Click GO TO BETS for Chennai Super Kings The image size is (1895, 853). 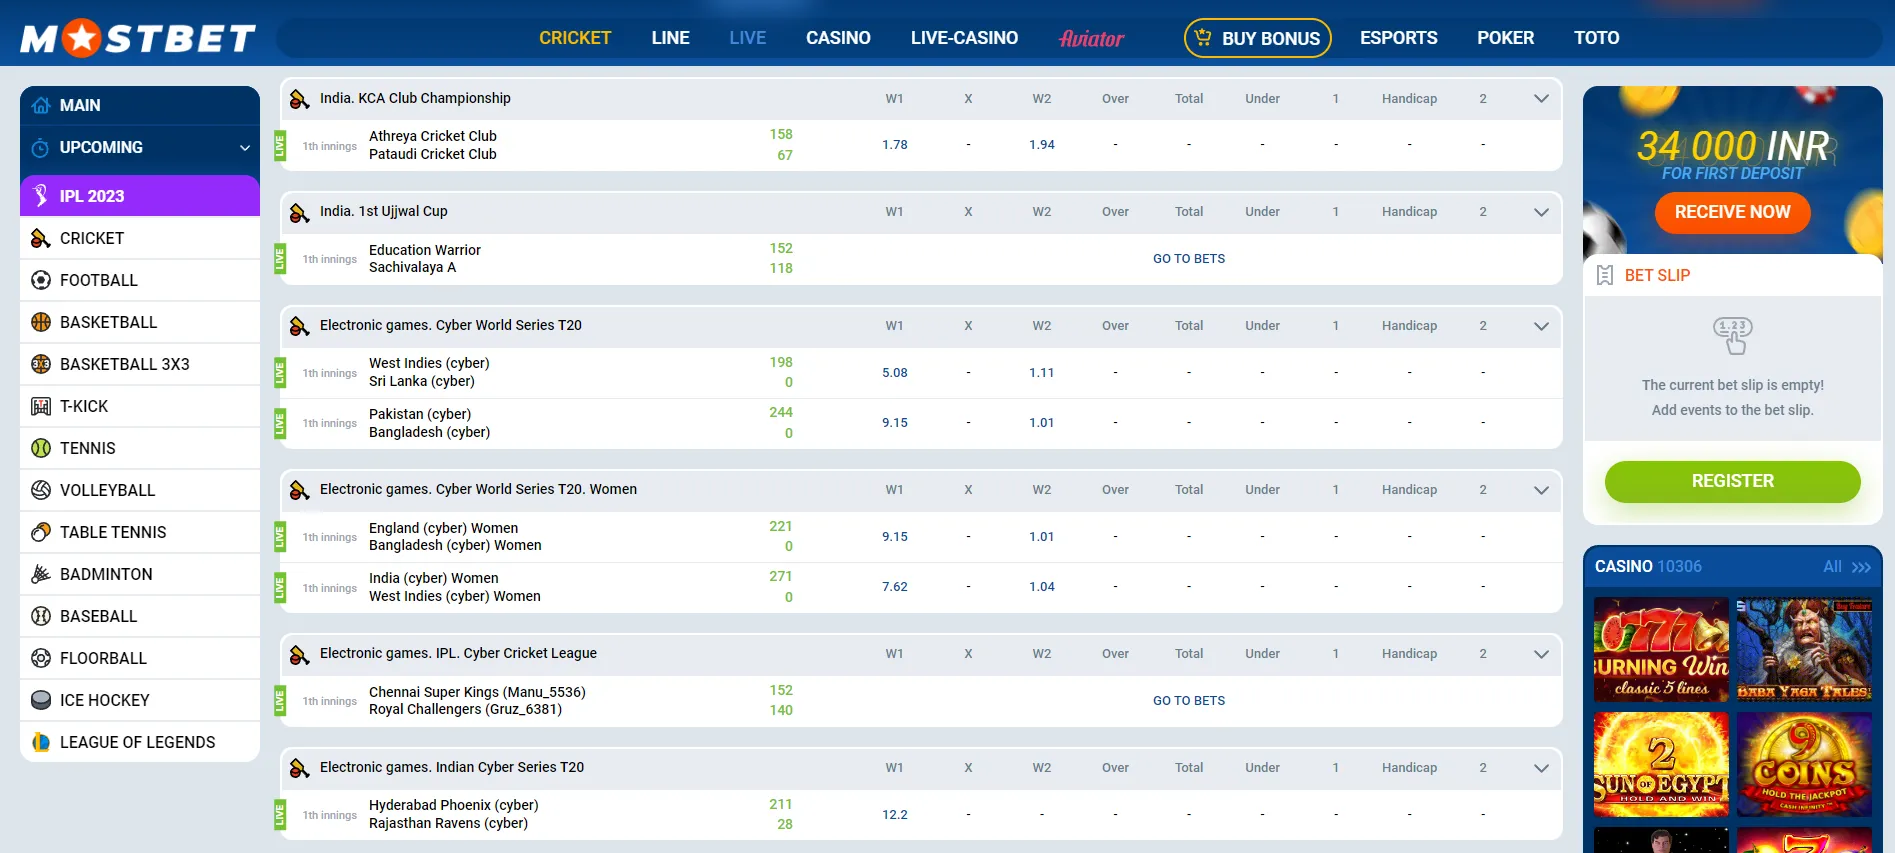1189,701
